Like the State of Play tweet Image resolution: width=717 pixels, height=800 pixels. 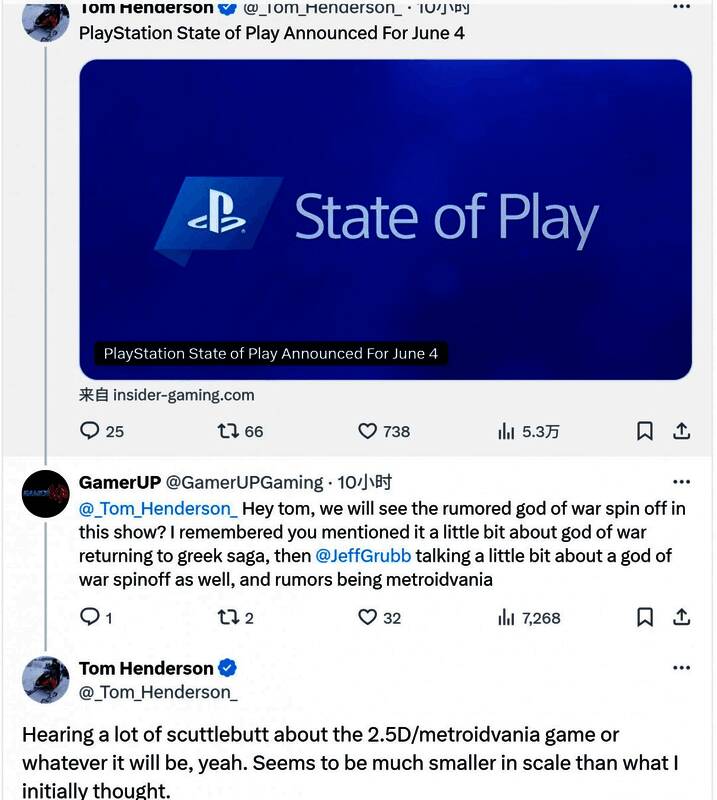pos(368,431)
